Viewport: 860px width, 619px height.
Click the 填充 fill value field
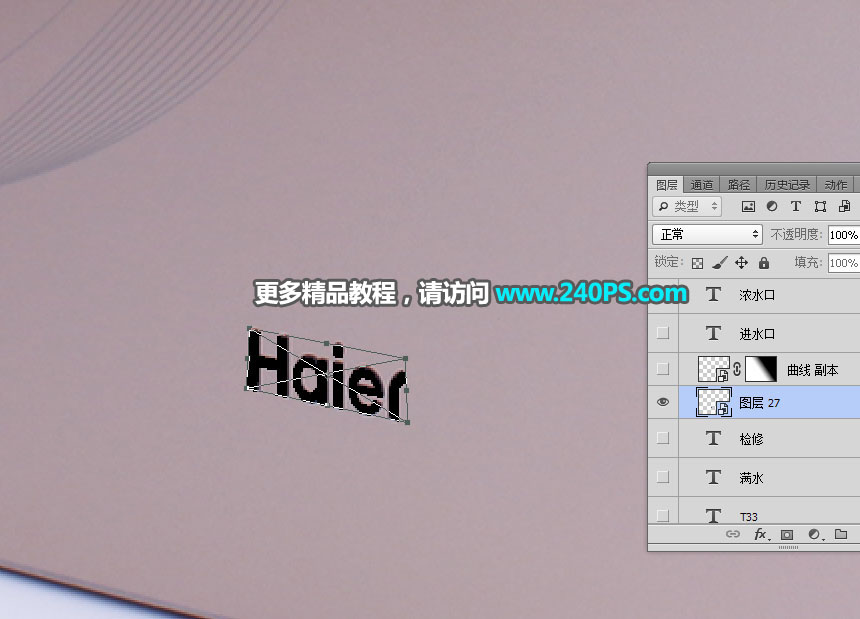pos(844,263)
